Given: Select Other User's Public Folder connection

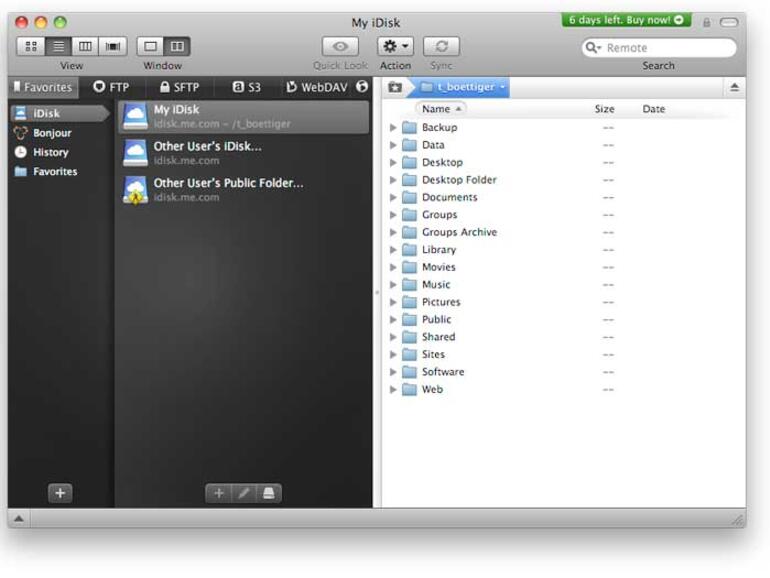Looking at the screenshot, I should (x=244, y=190).
